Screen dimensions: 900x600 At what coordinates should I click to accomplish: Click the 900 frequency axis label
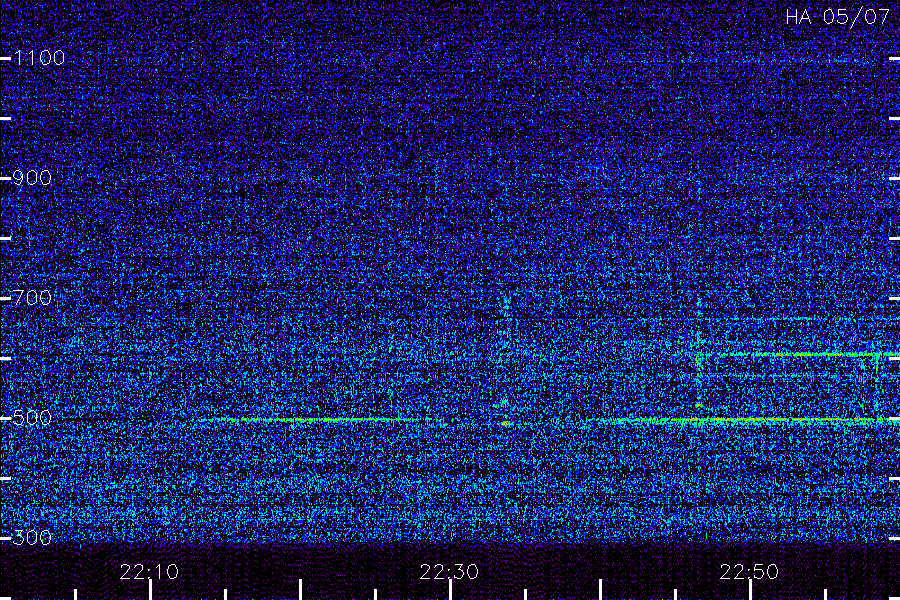click(32, 177)
